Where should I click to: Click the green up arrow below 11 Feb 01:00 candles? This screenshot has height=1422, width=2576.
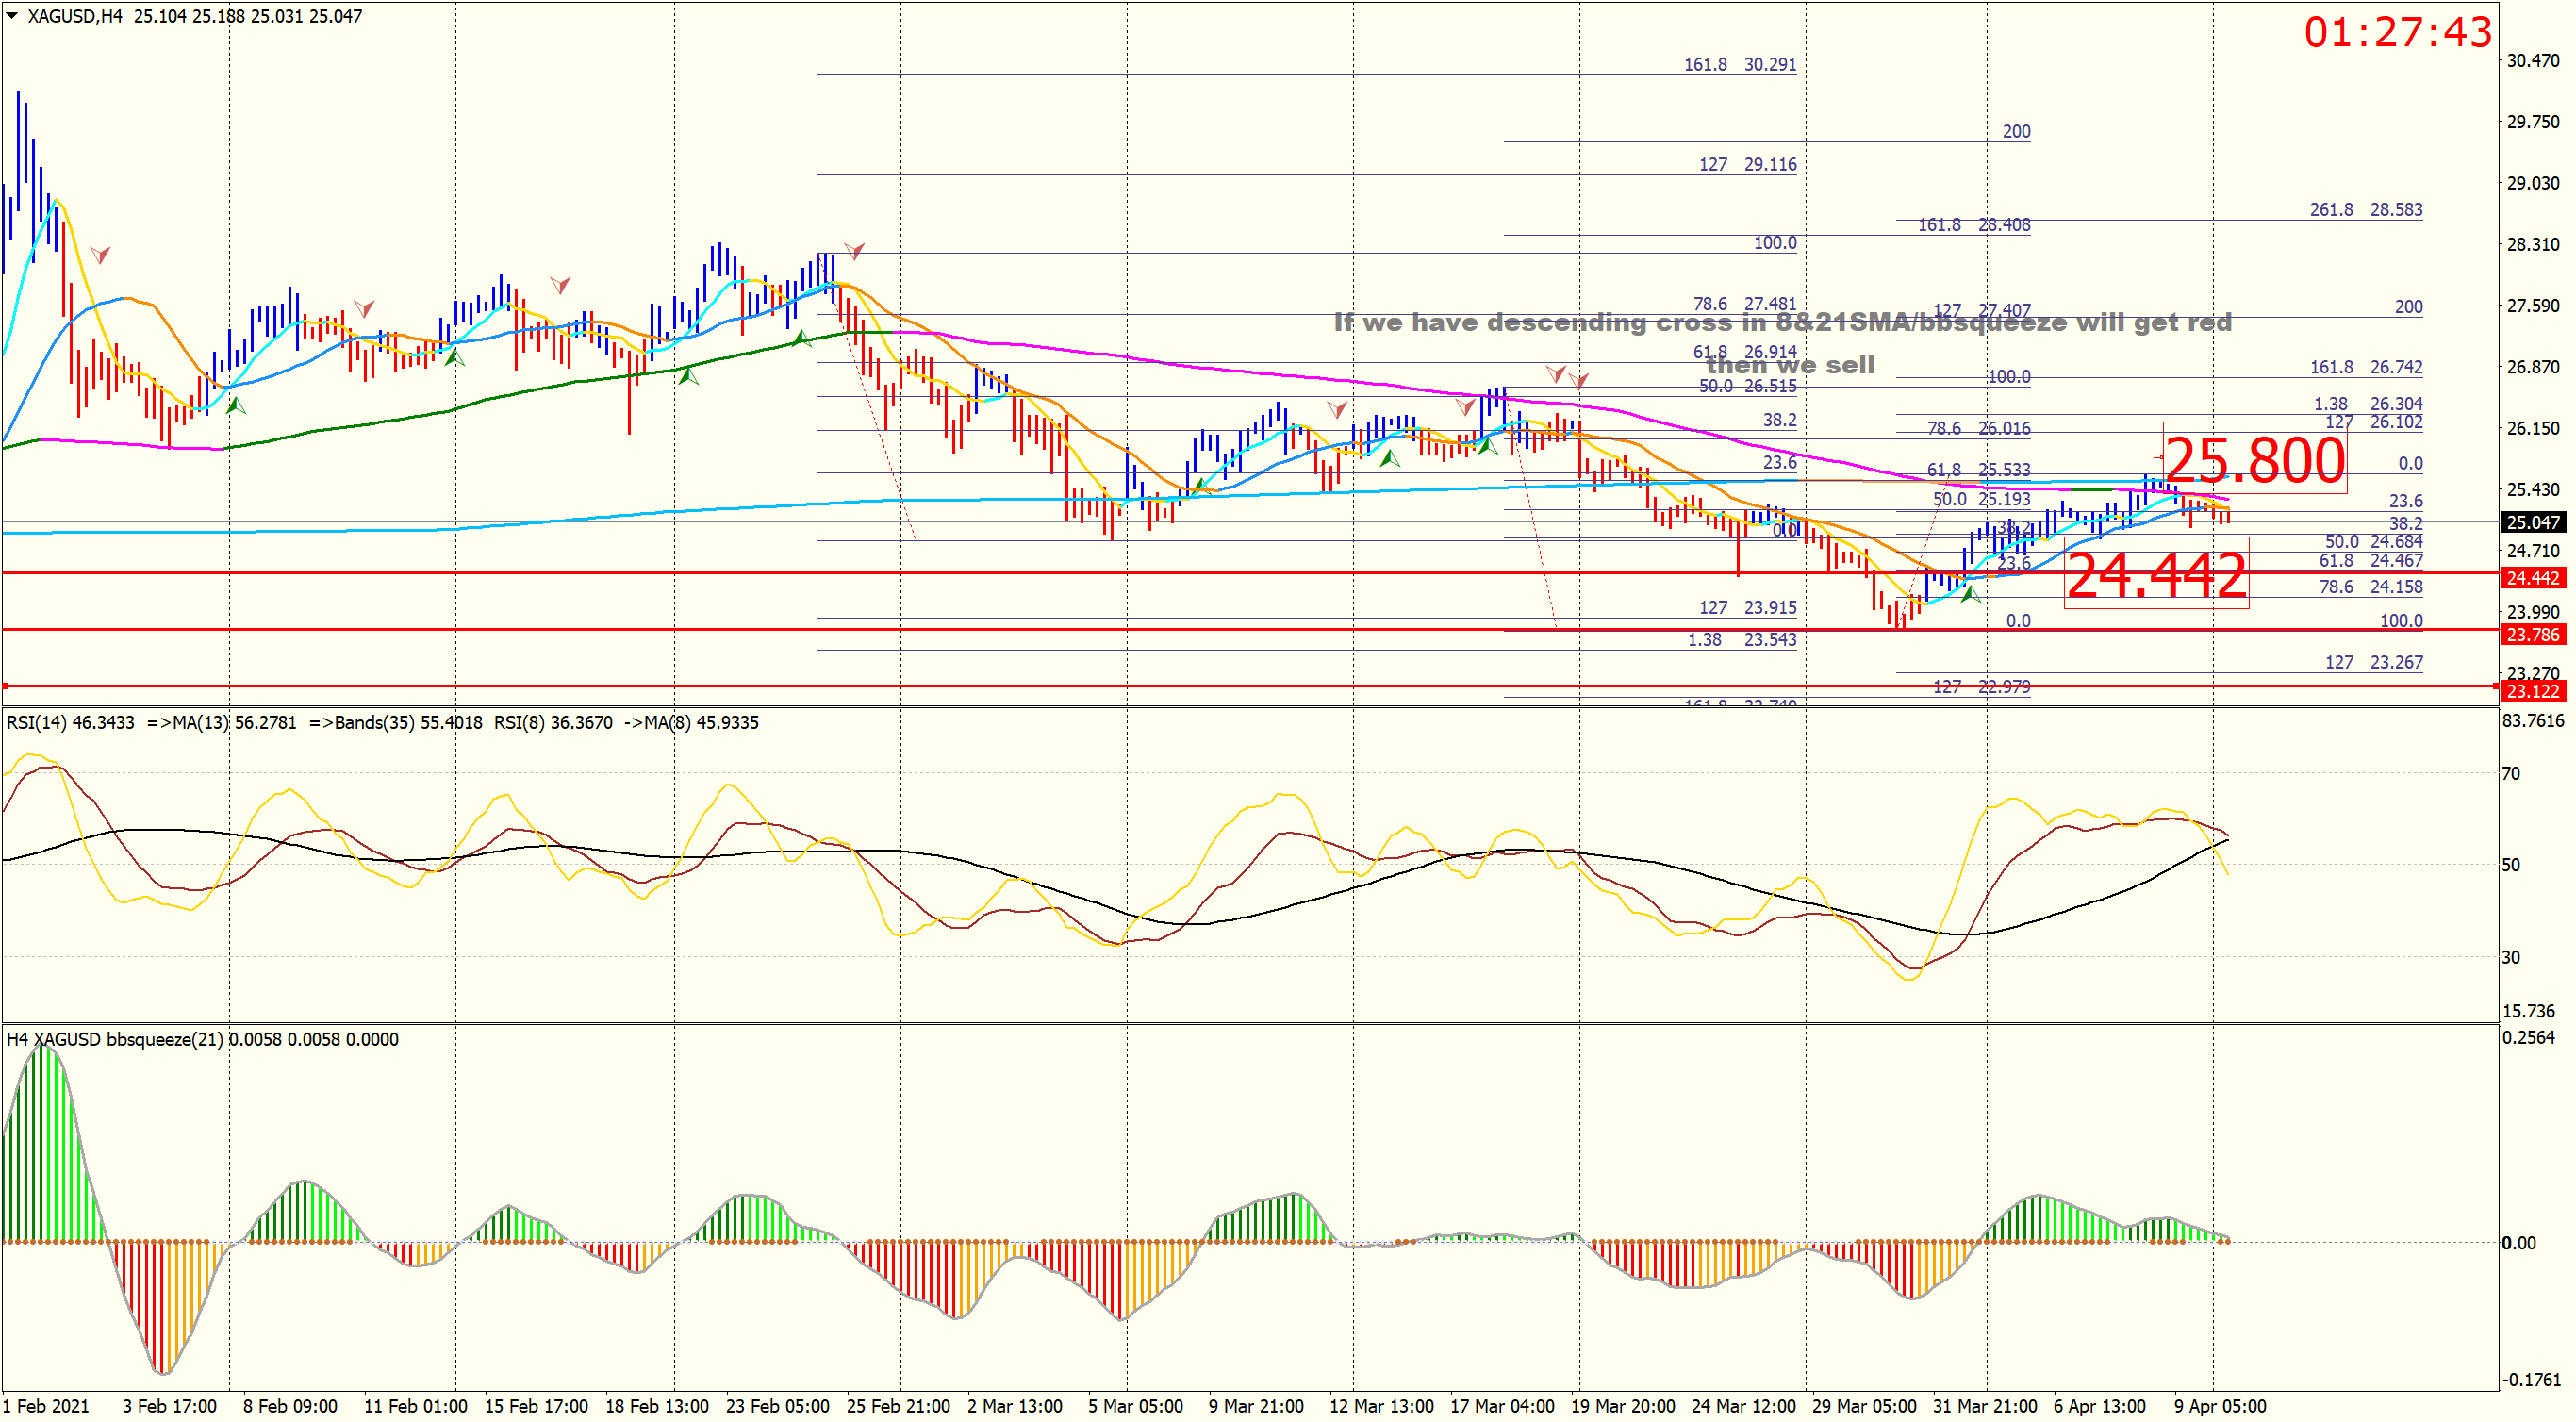(454, 356)
